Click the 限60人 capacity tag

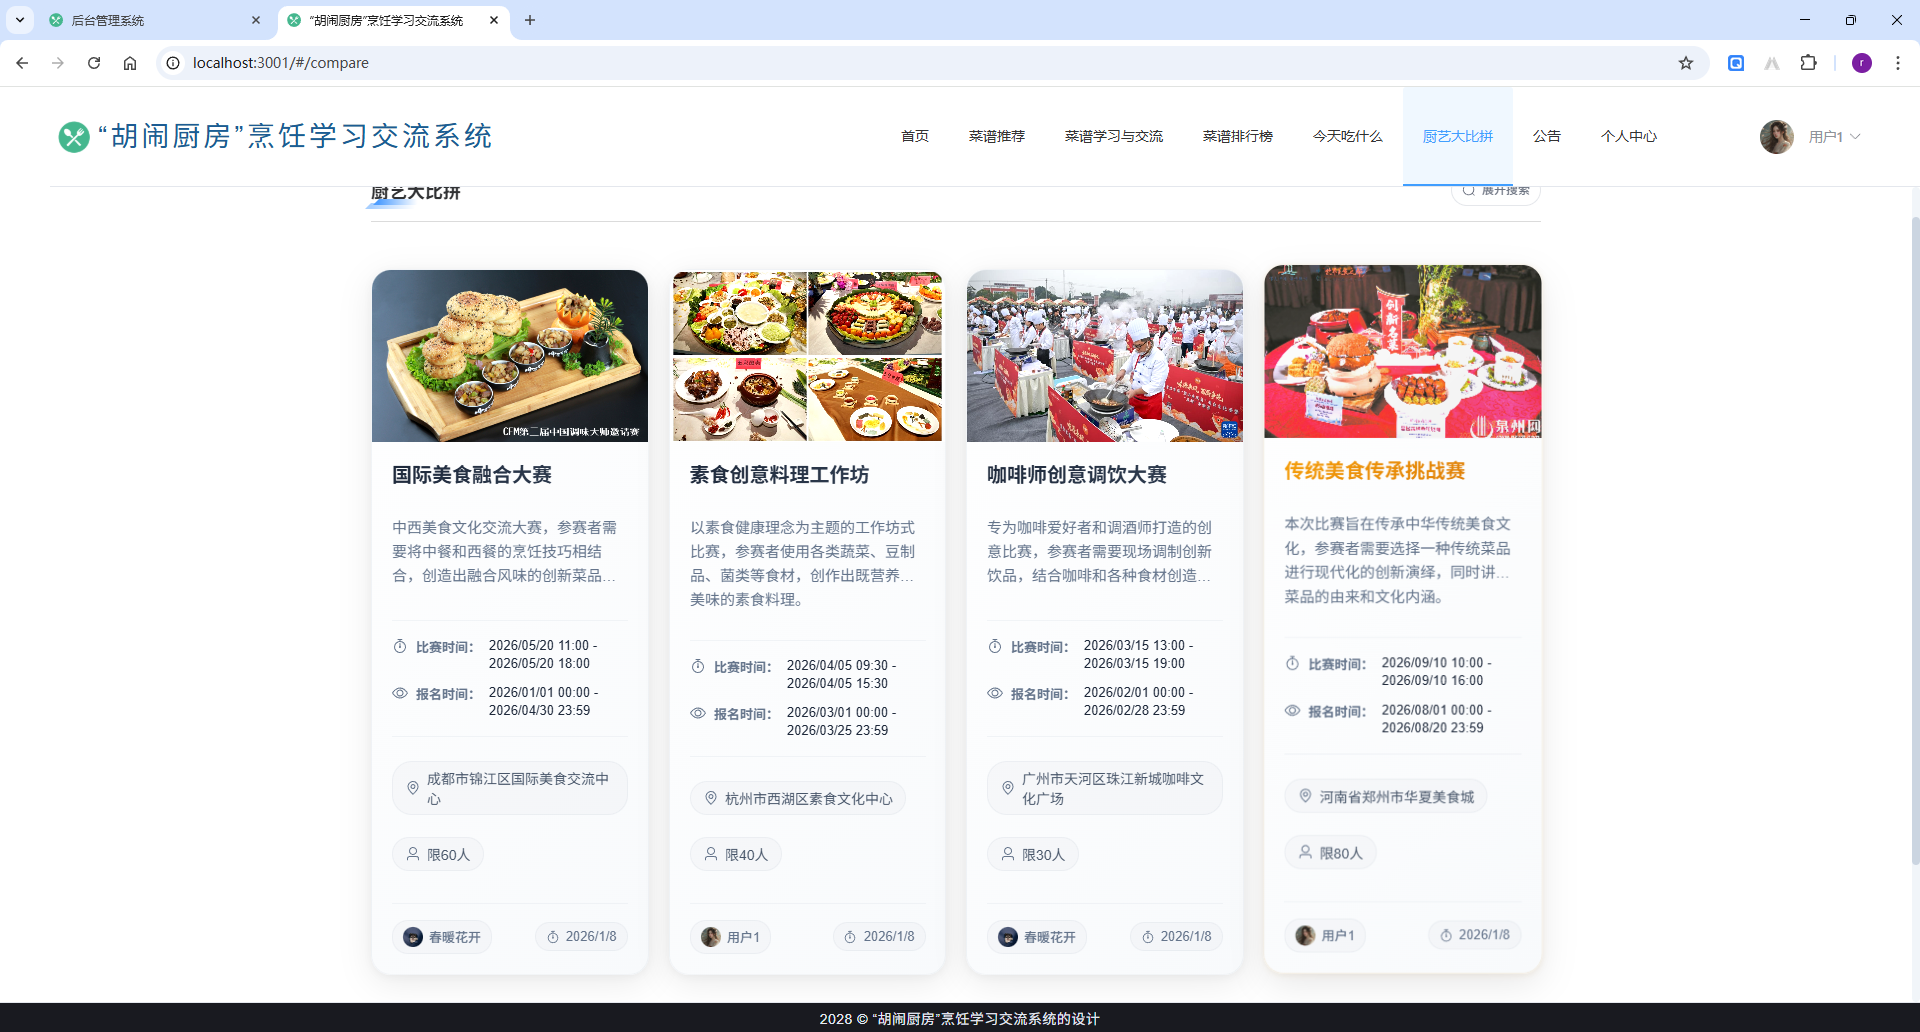(438, 854)
